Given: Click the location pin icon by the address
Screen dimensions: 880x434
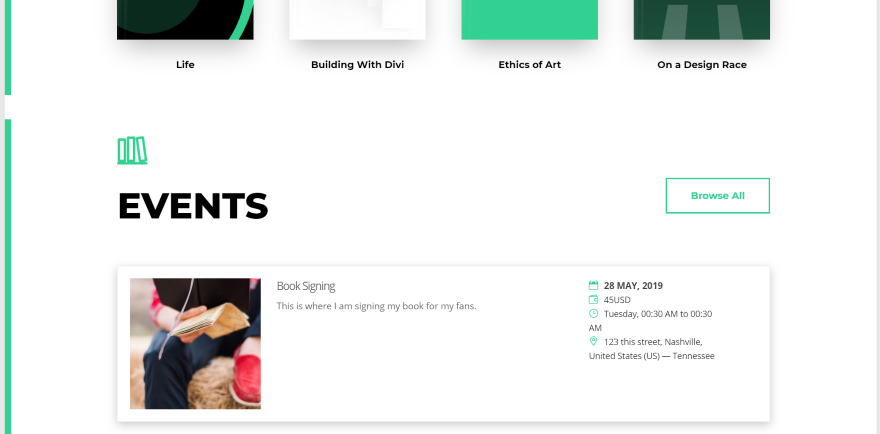Looking at the screenshot, I should click(594, 342).
